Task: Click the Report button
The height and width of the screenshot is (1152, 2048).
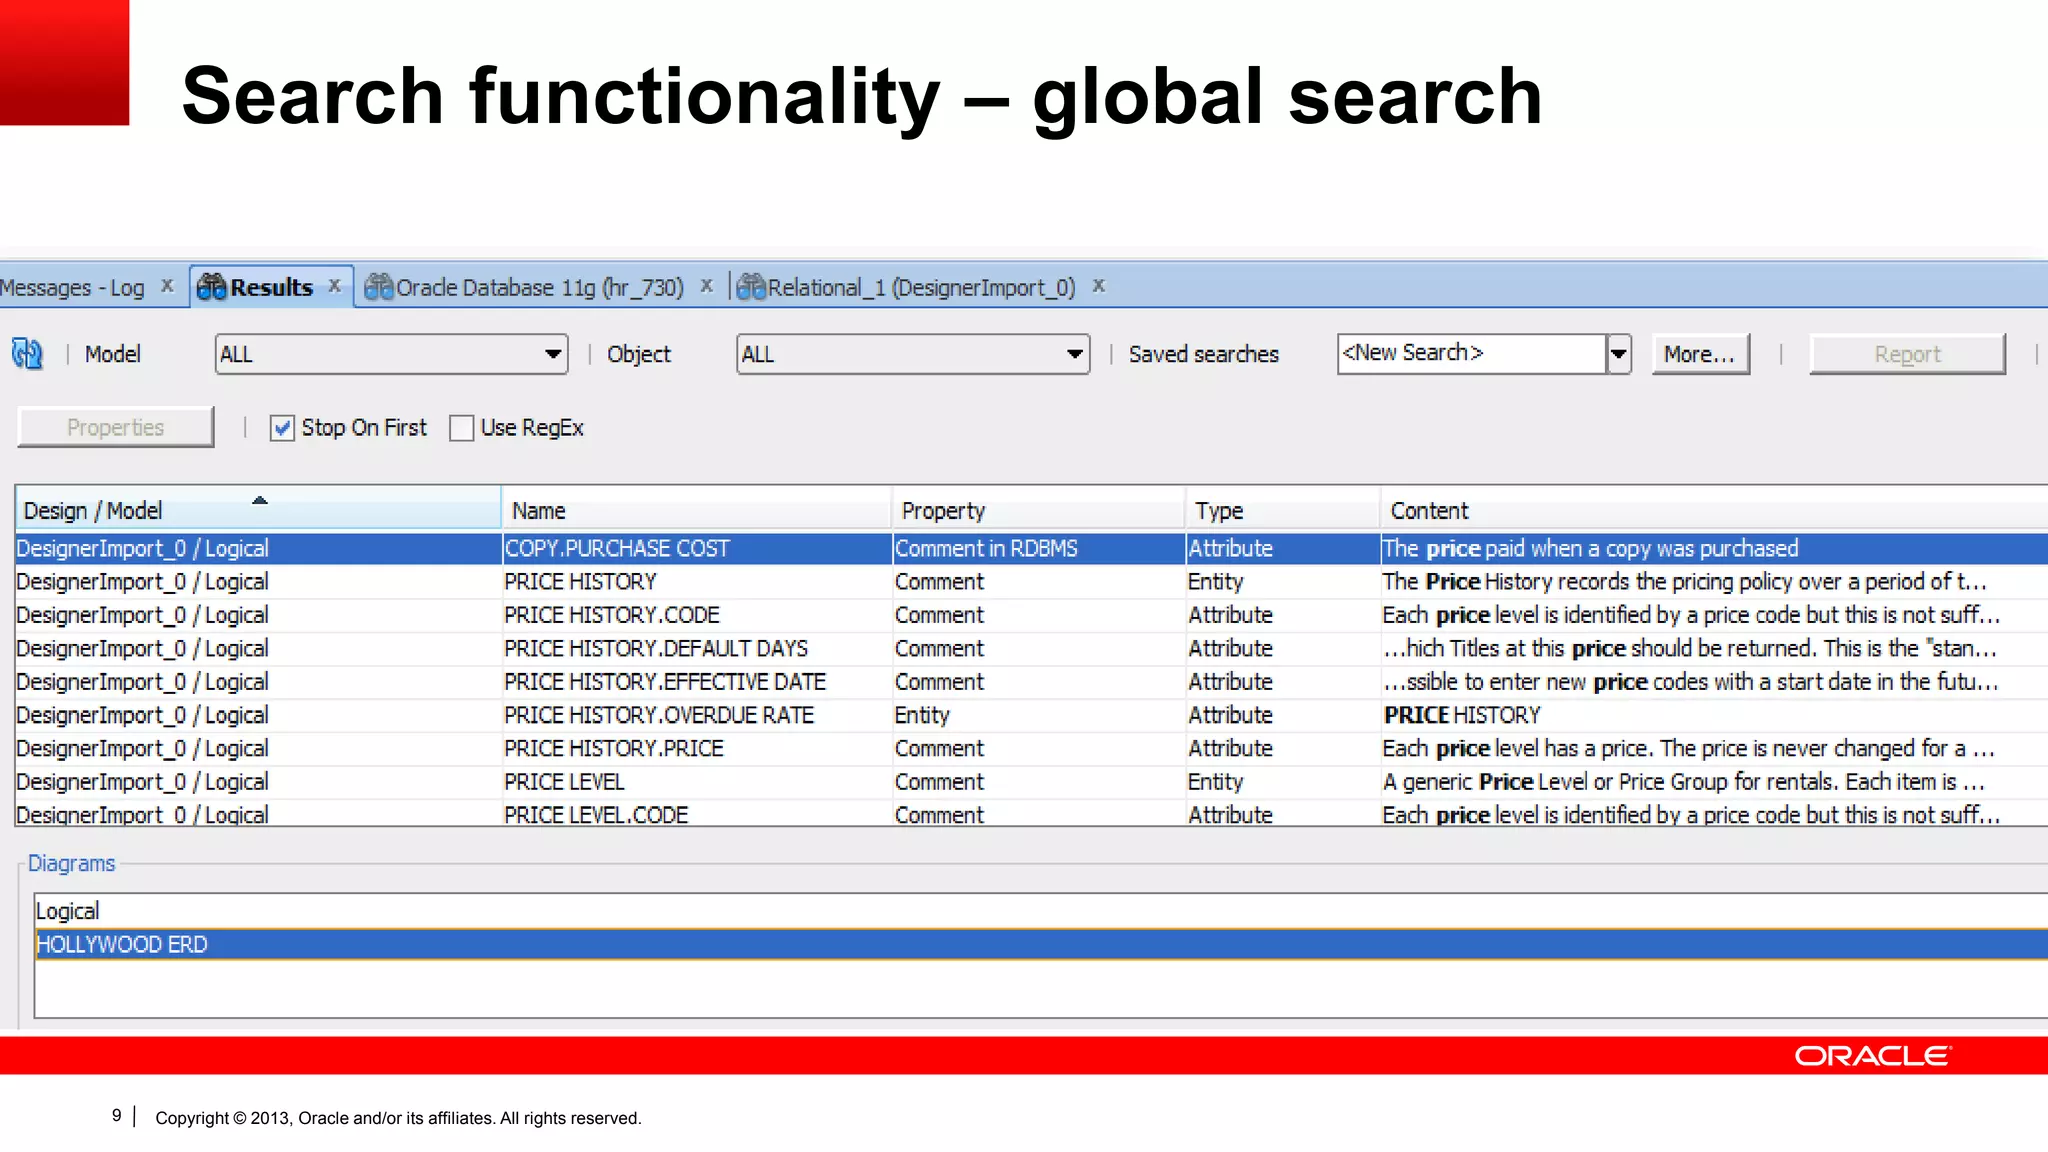Action: (1907, 354)
